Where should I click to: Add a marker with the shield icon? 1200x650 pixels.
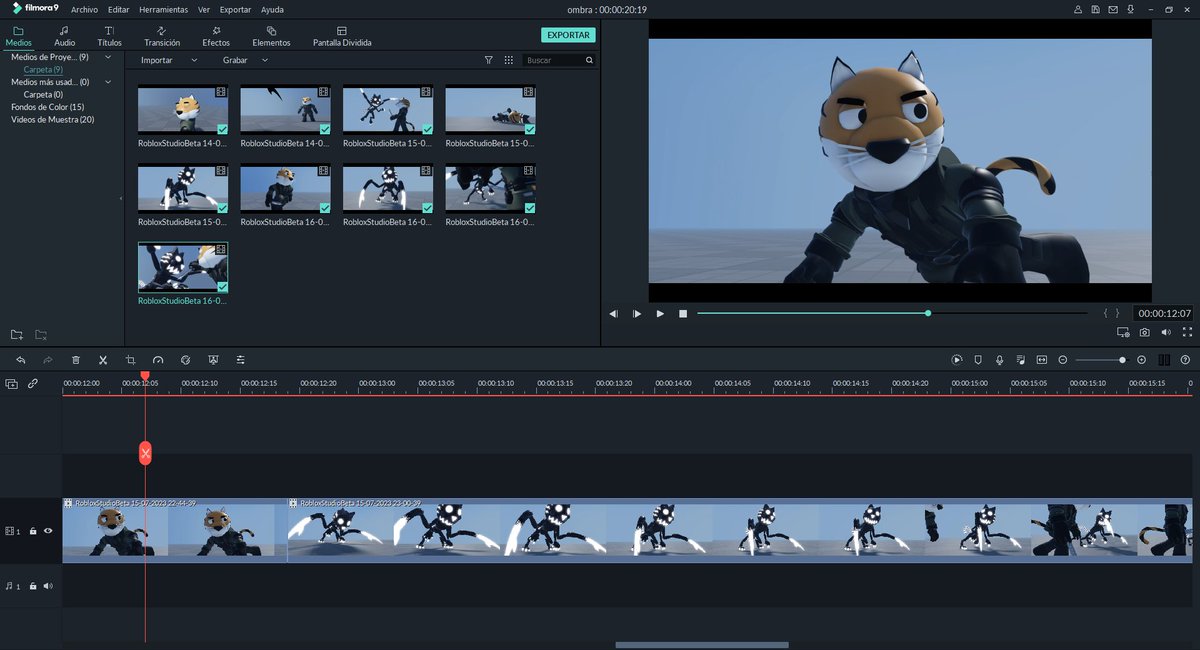tap(978, 360)
